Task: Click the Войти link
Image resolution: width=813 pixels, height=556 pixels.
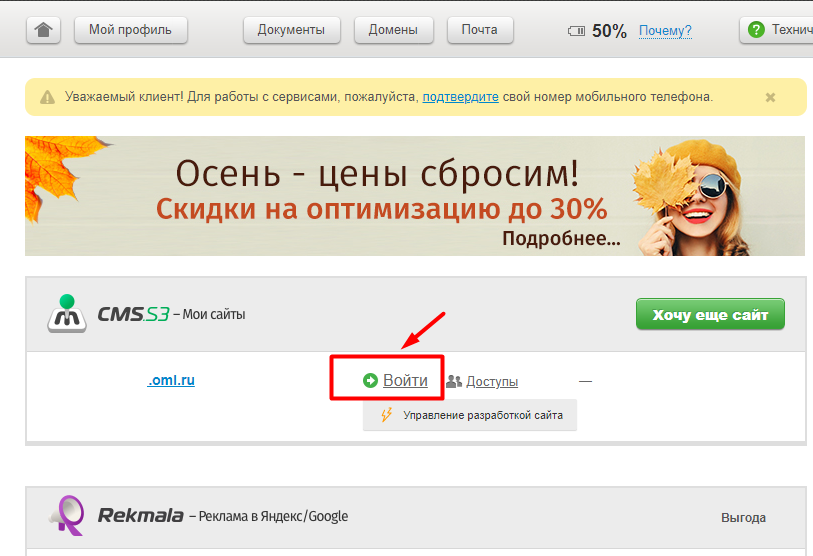Action: [405, 381]
